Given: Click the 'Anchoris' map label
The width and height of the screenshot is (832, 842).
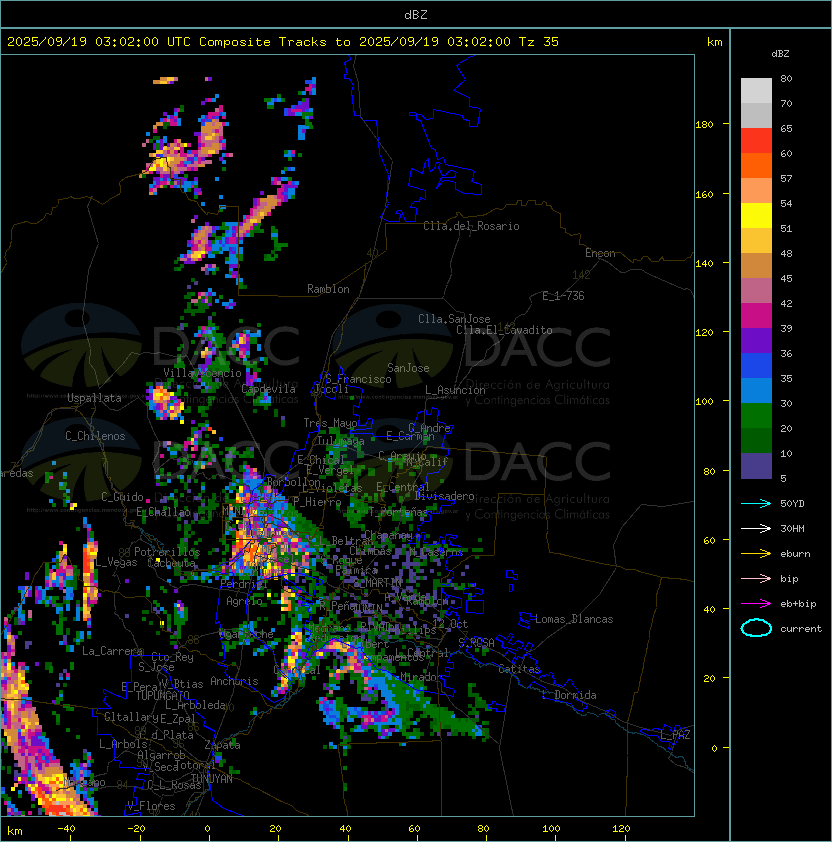Looking at the screenshot, I should (234, 681).
